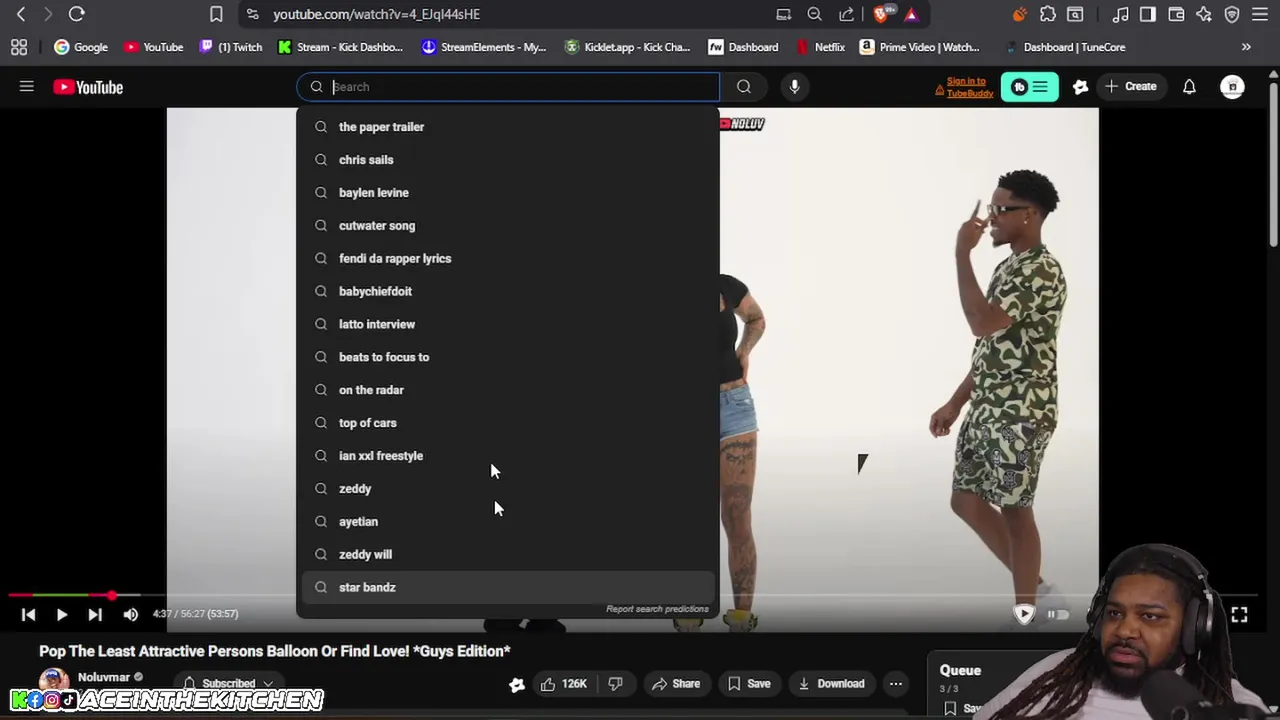Bookmark this page
Viewport: 1280px width, 720px height.
point(216,14)
